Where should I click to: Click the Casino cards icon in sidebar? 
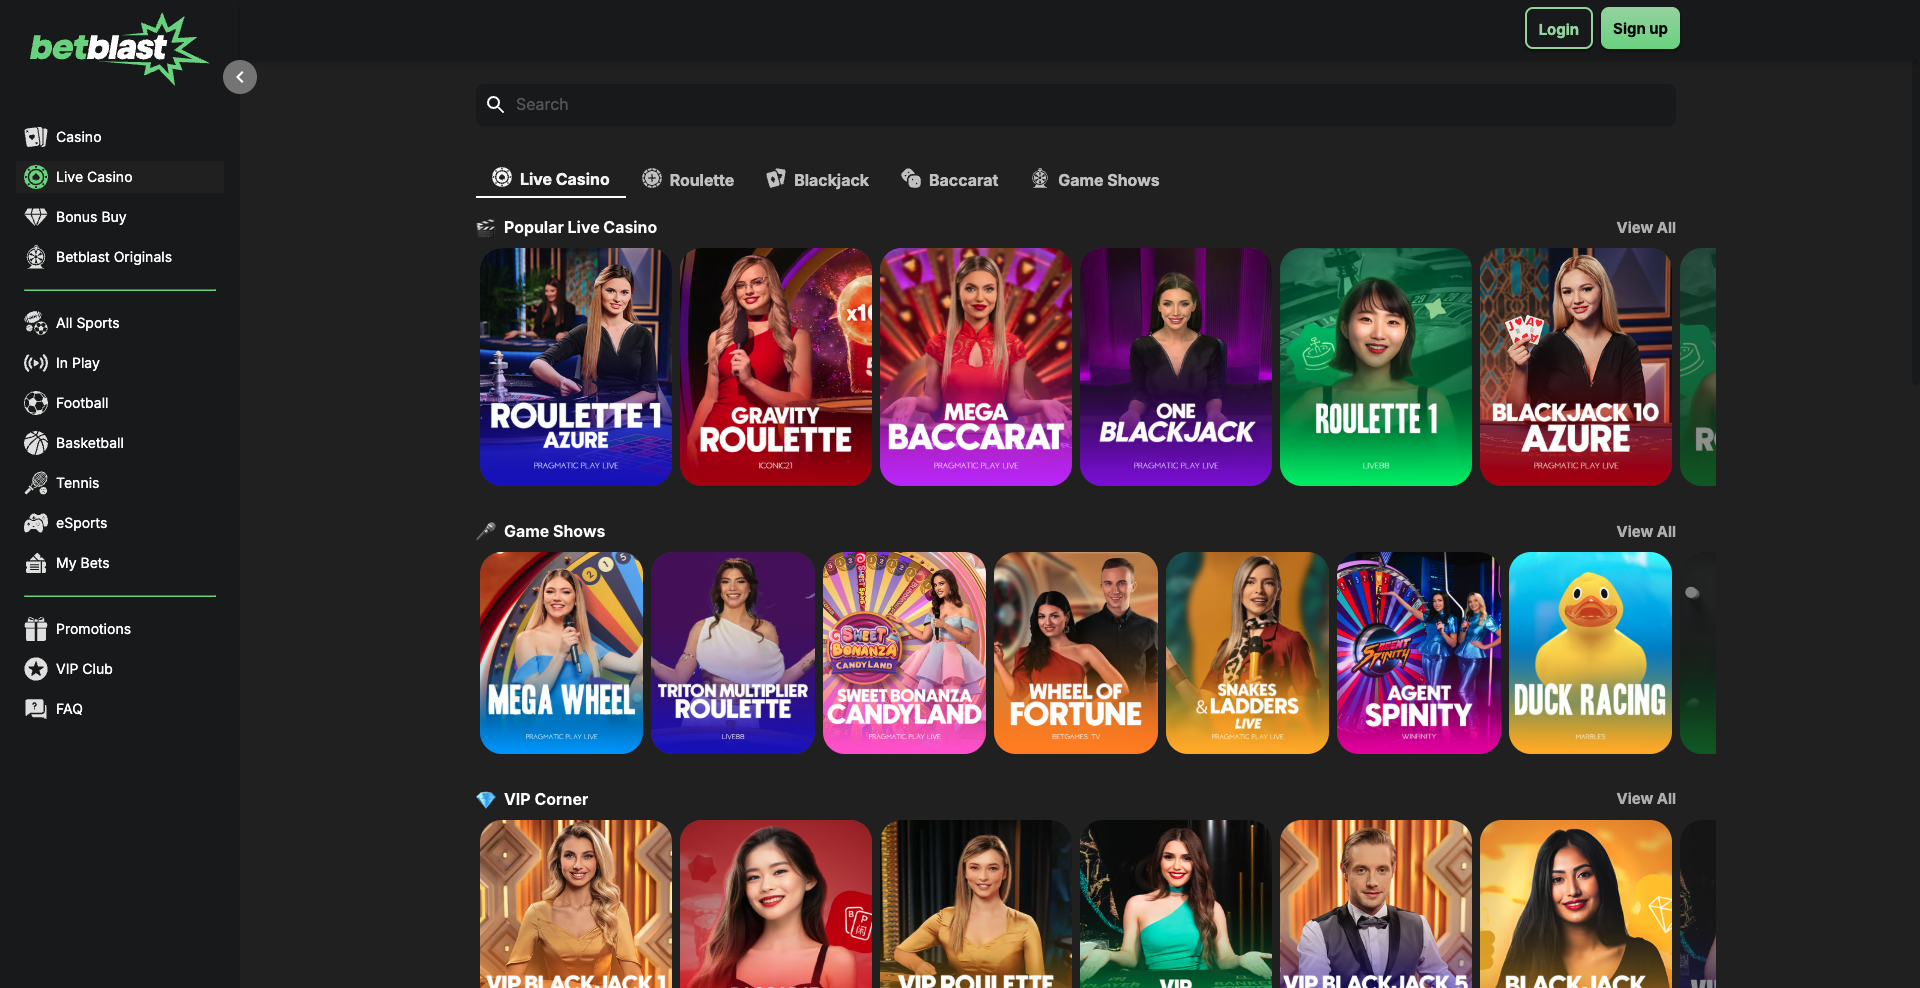(x=36, y=137)
